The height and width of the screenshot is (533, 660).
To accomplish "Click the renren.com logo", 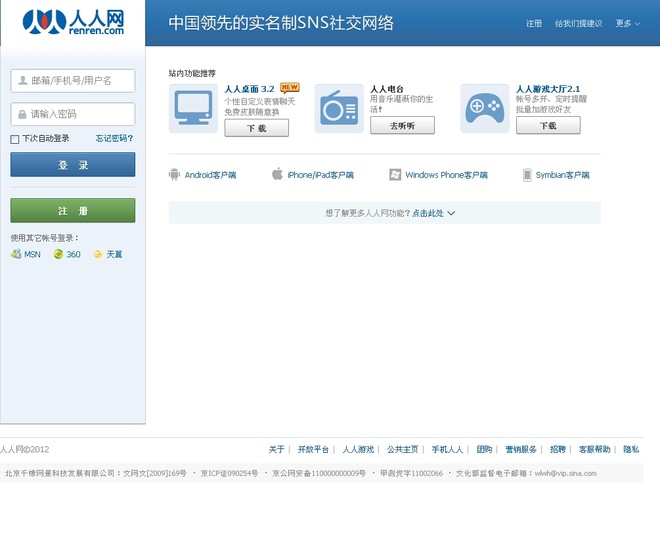I will point(73,22).
